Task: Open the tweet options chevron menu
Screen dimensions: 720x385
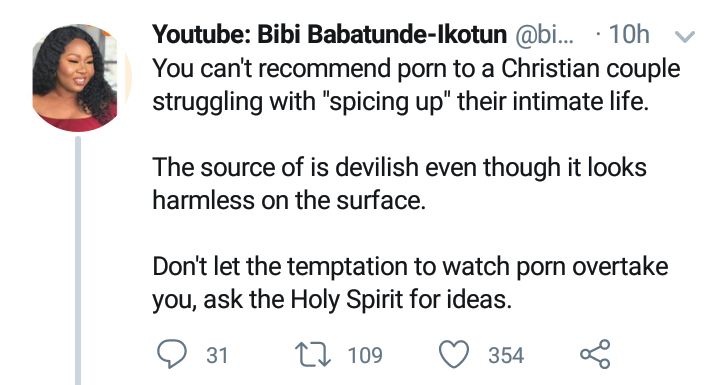Action: [x=684, y=36]
